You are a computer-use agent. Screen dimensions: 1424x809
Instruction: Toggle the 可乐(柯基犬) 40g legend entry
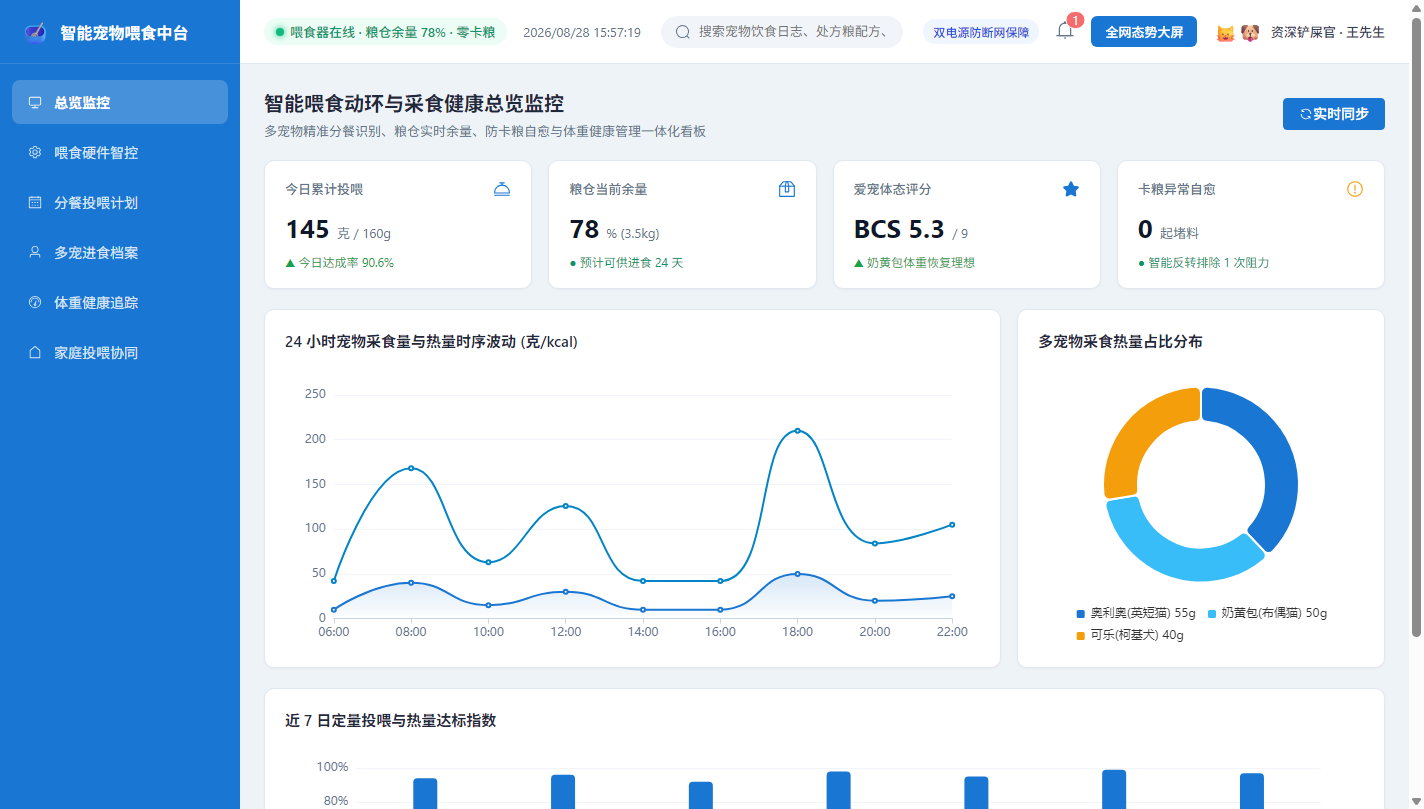tap(1129, 635)
